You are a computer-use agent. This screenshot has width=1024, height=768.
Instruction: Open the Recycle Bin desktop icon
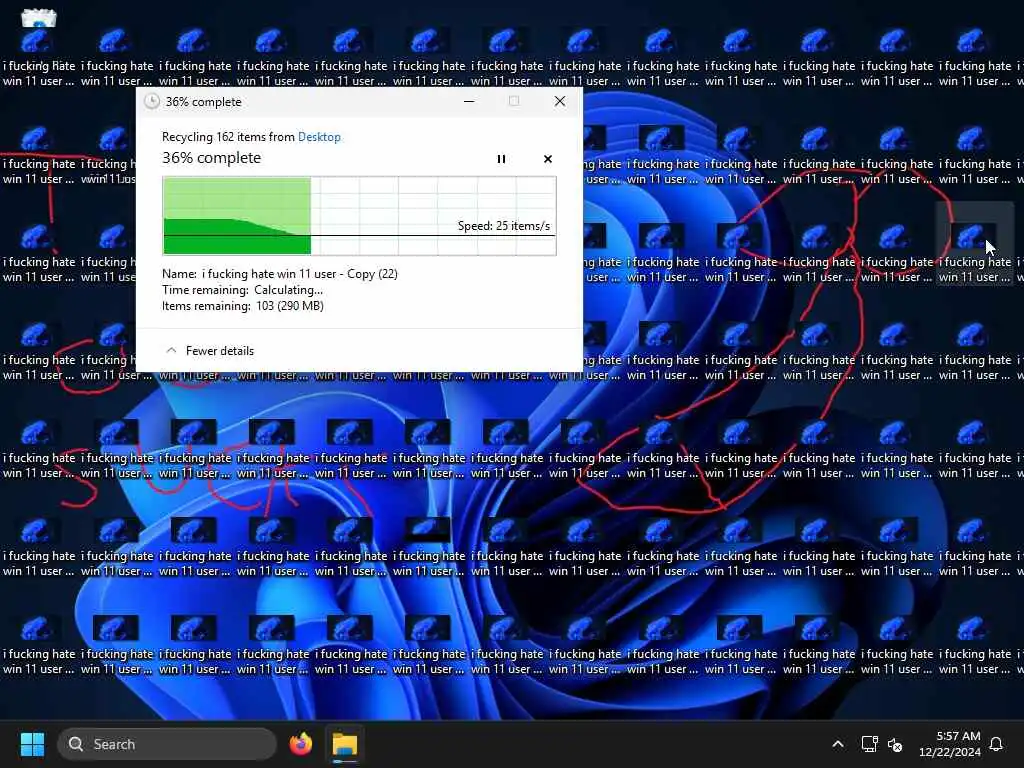click(38, 18)
